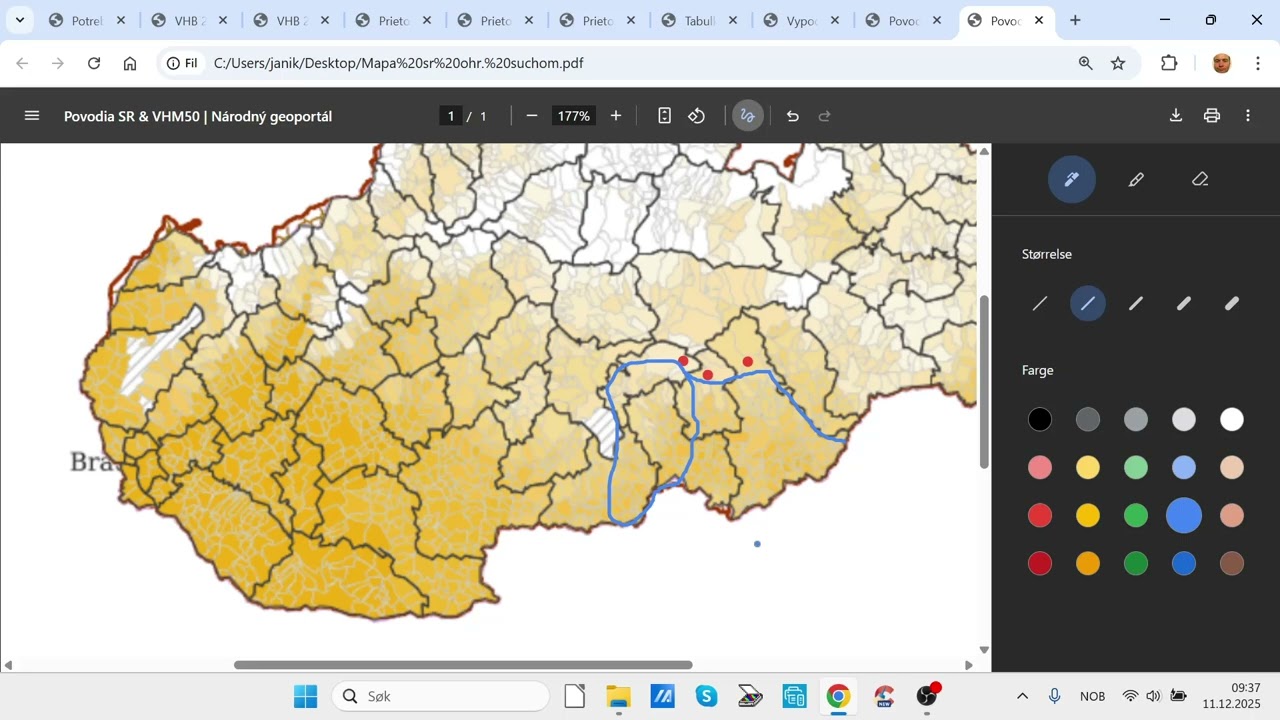
Task: Pick the light green color swatch
Action: [x=1136, y=467]
